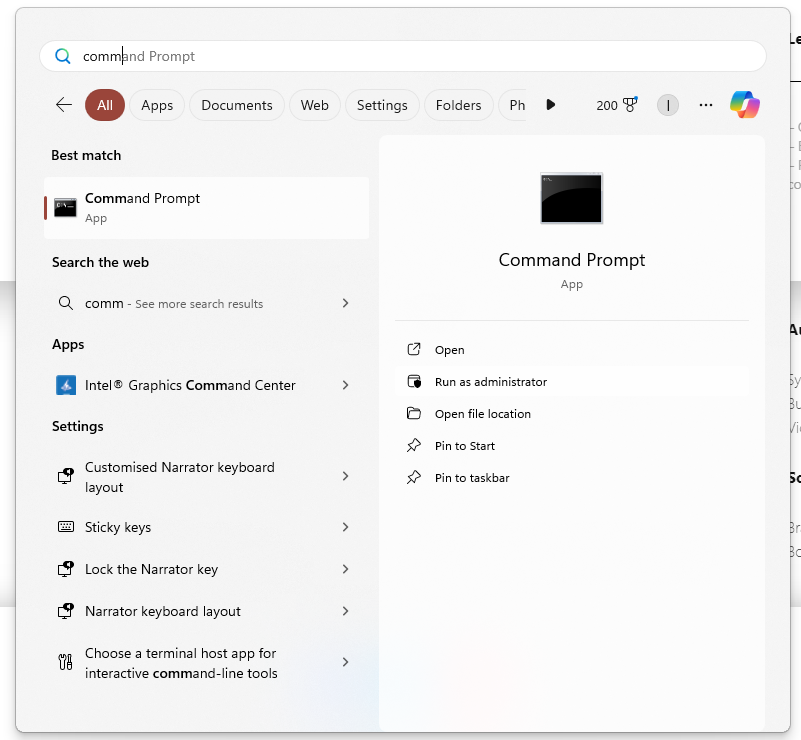Switch to the Apps filter tab

click(x=157, y=105)
